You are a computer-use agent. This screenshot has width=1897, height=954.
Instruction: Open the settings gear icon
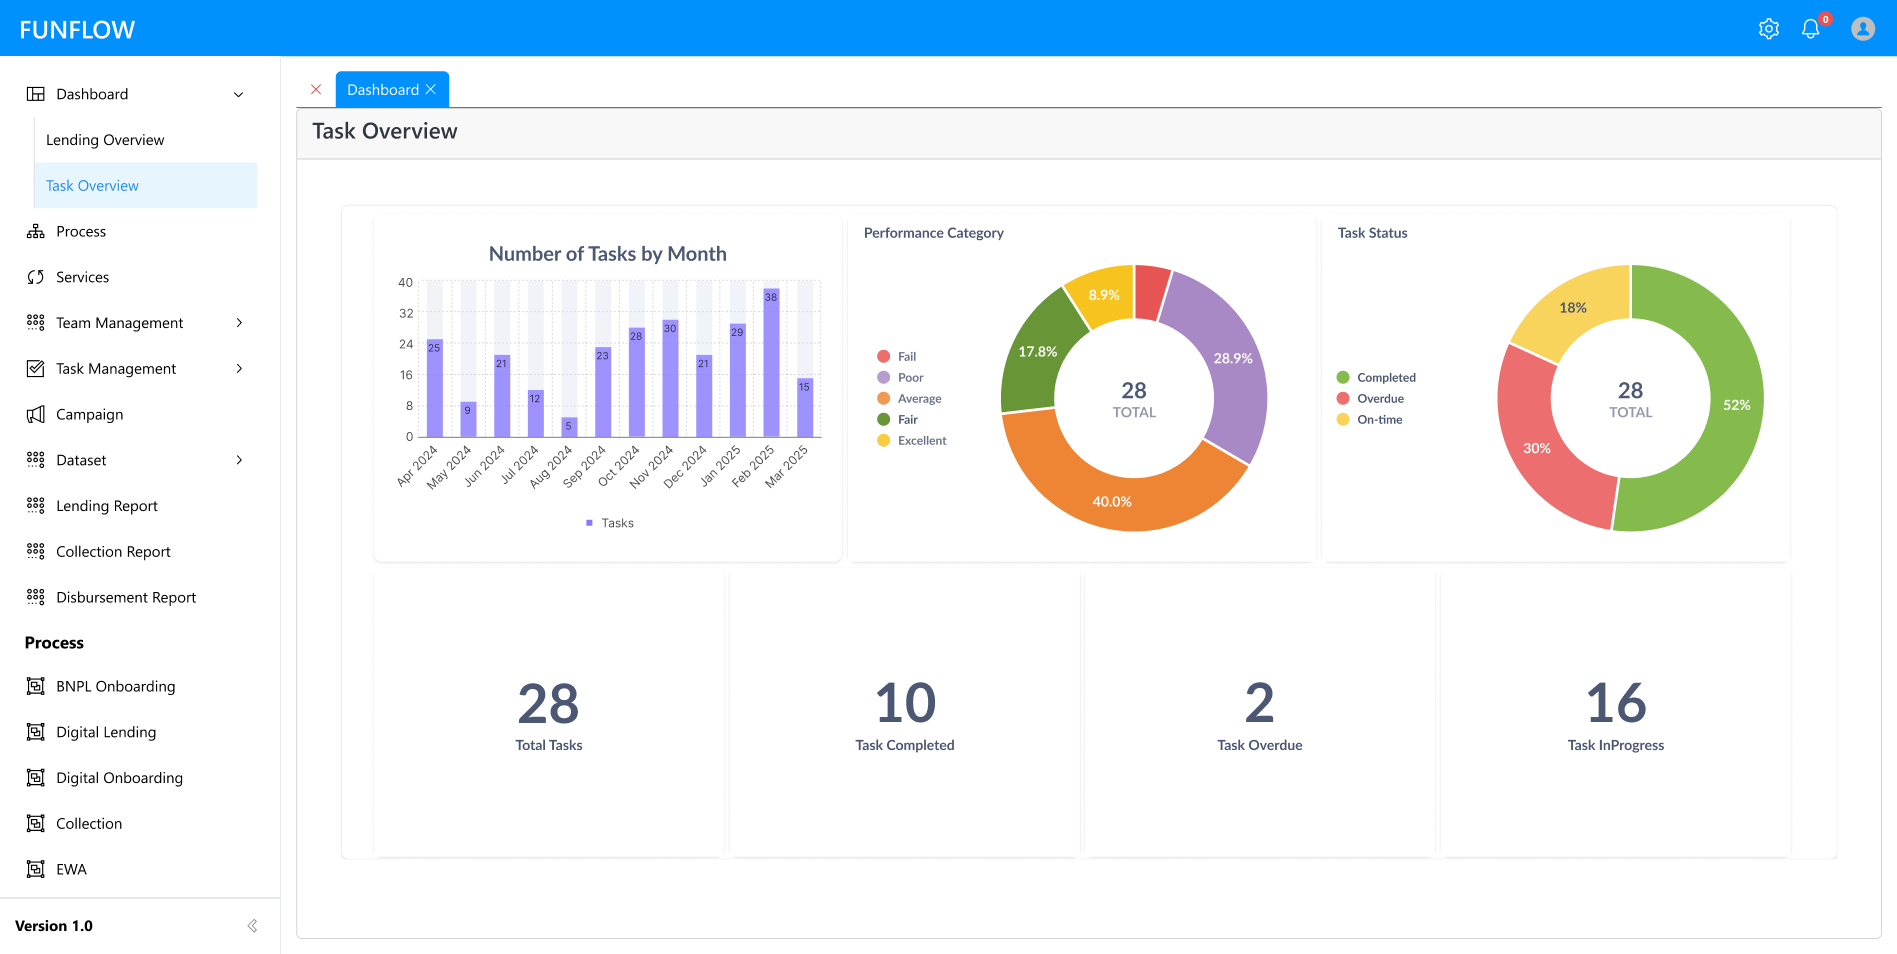coord(1768,29)
